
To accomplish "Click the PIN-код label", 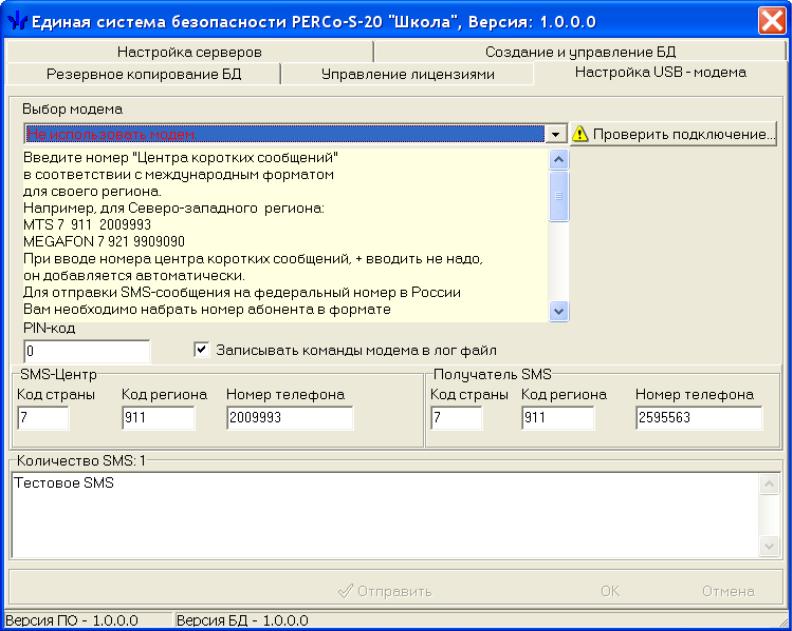I will [49, 328].
